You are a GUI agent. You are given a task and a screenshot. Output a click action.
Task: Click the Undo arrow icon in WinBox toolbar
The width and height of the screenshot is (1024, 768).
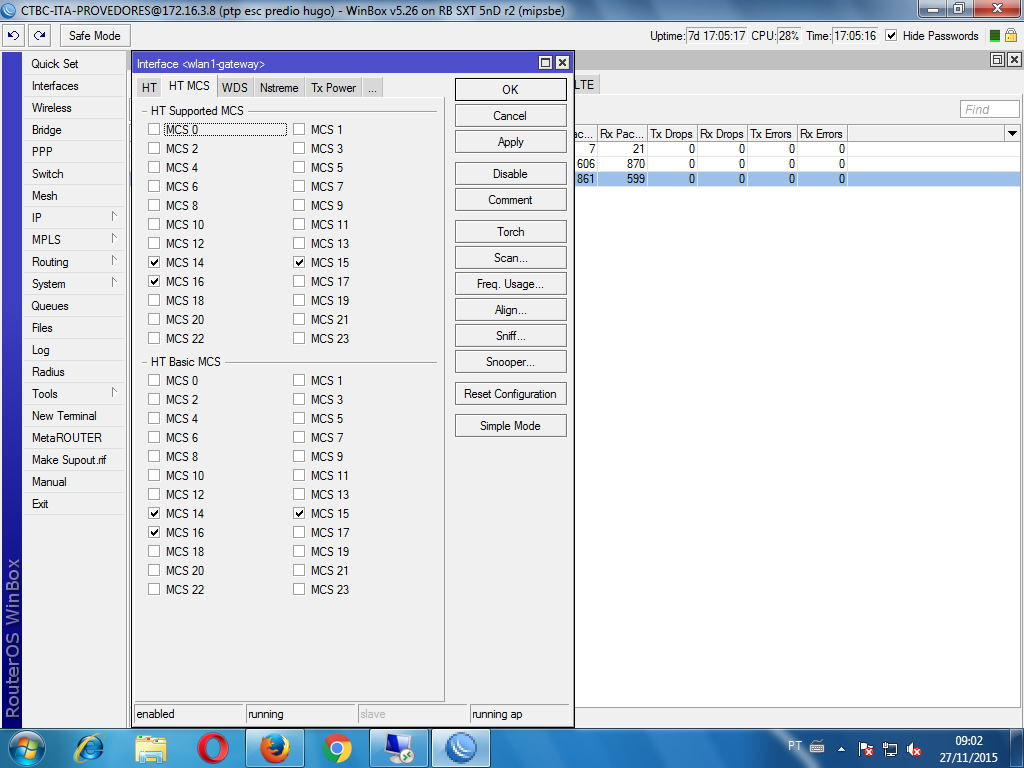tap(14, 35)
